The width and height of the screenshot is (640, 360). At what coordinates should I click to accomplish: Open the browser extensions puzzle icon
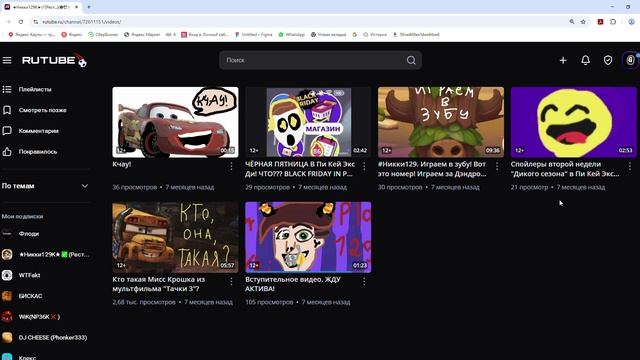(613, 22)
